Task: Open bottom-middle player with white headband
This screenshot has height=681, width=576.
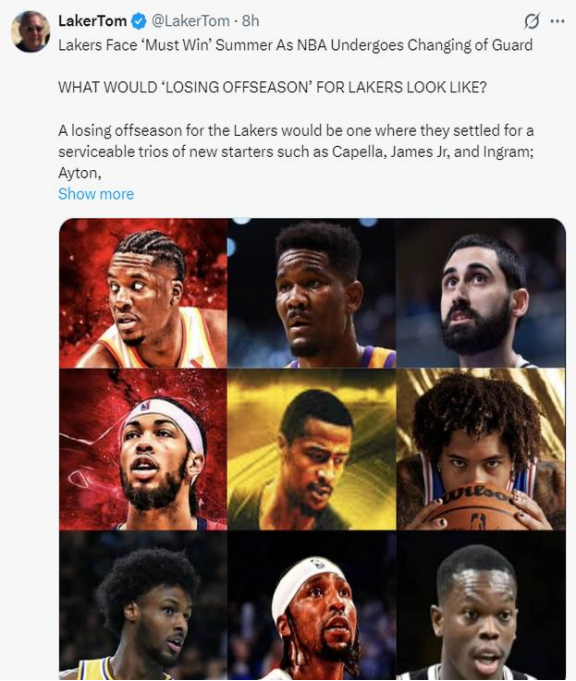Action: click(x=311, y=605)
